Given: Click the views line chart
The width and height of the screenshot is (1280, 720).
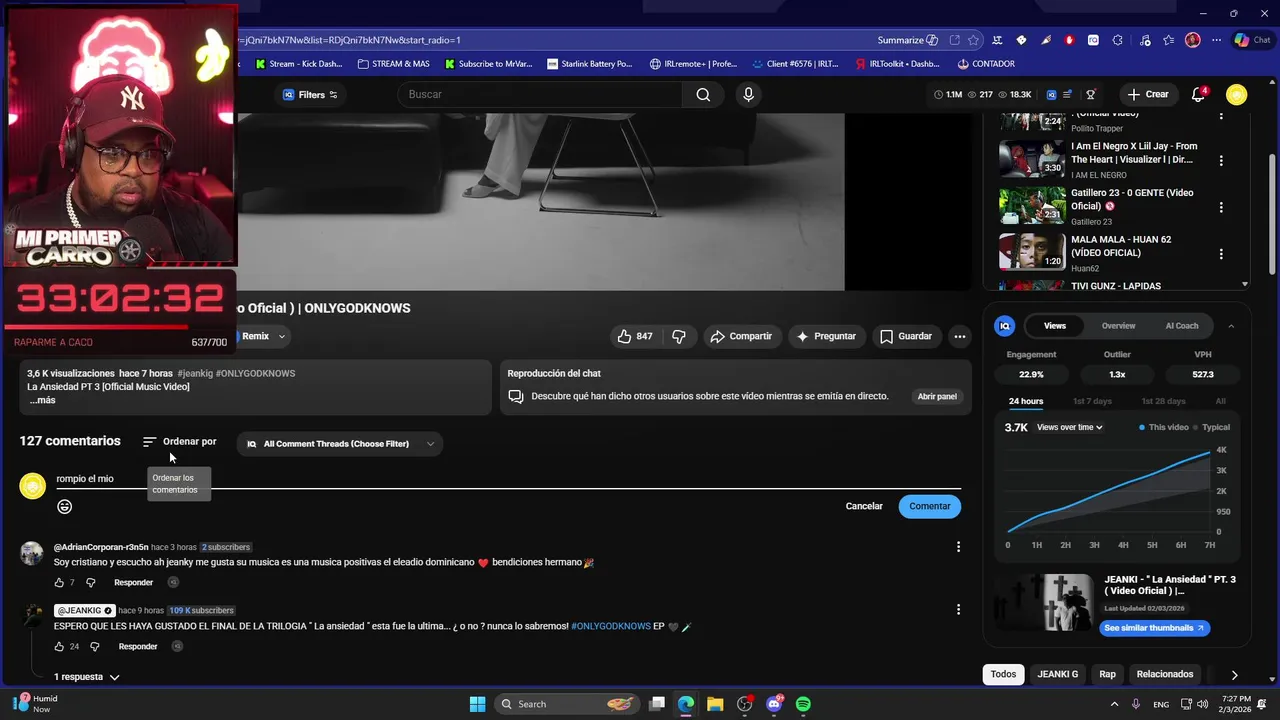Looking at the screenshot, I should (x=1109, y=490).
